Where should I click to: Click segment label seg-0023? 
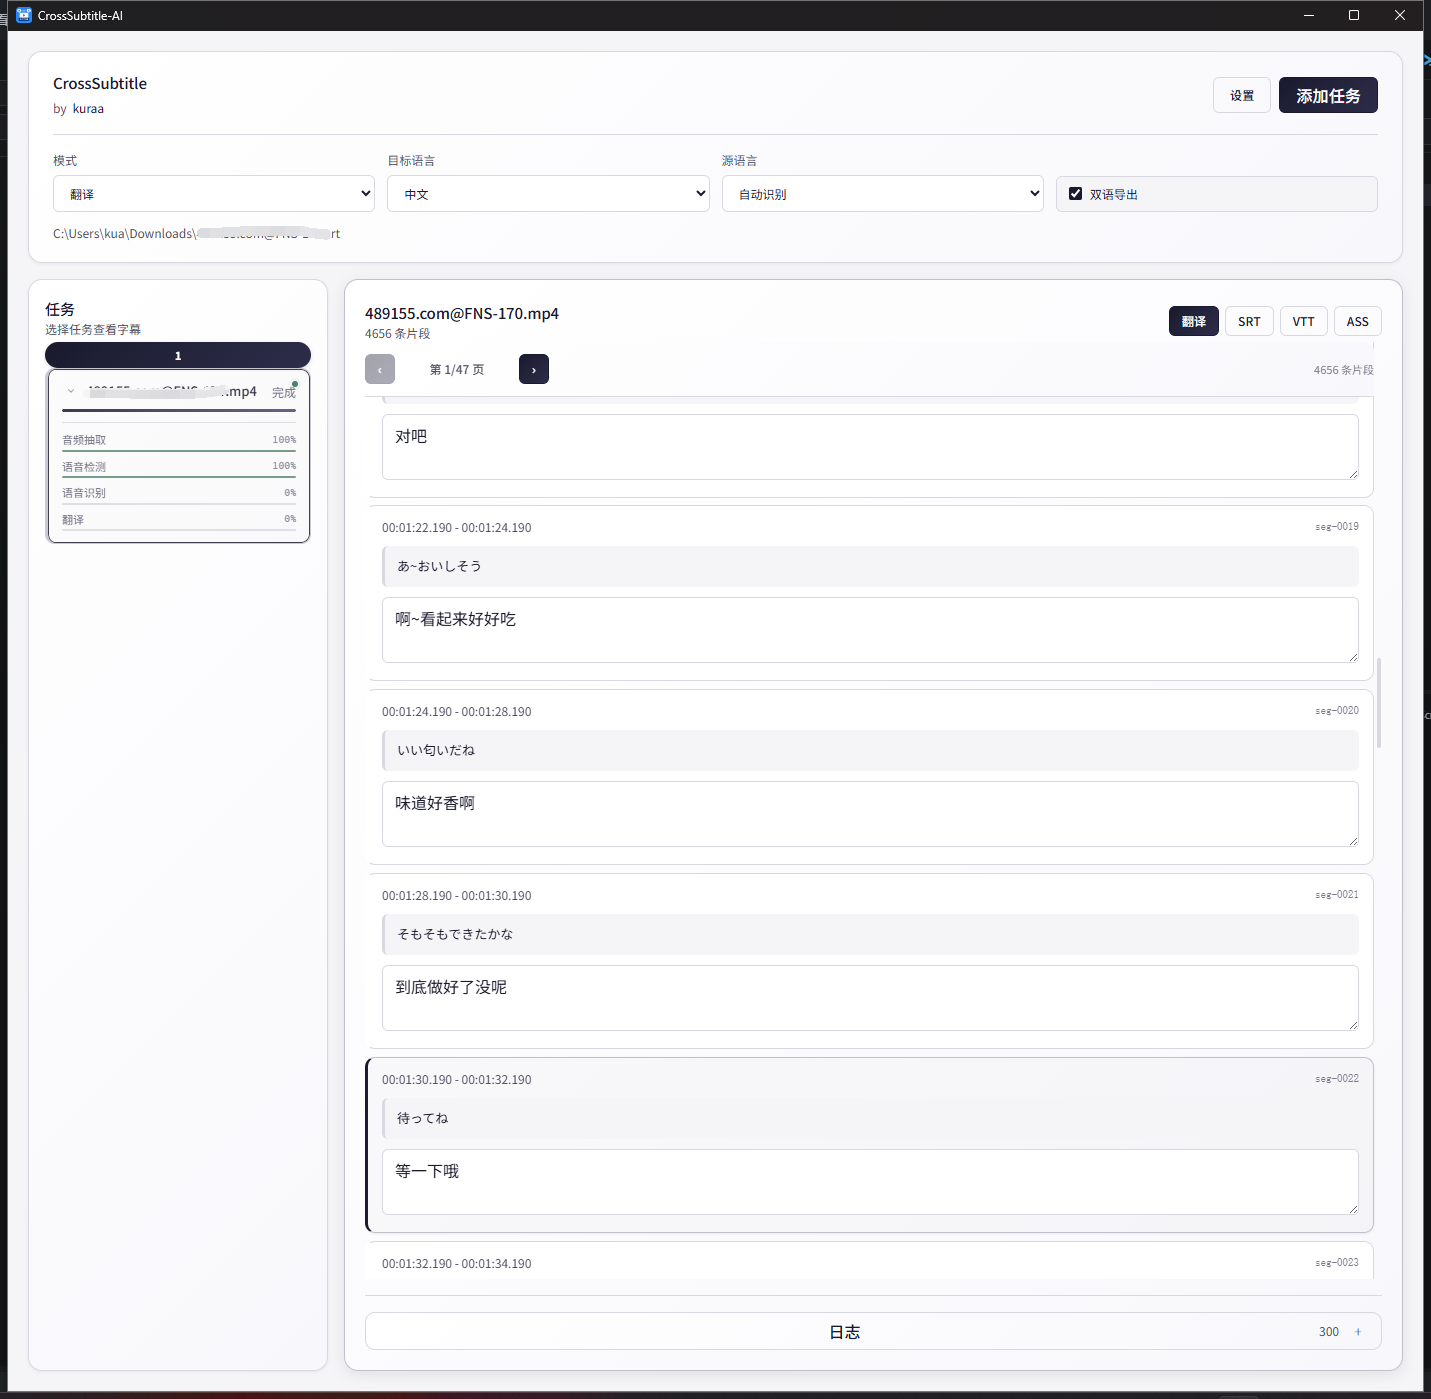coord(1337,1262)
